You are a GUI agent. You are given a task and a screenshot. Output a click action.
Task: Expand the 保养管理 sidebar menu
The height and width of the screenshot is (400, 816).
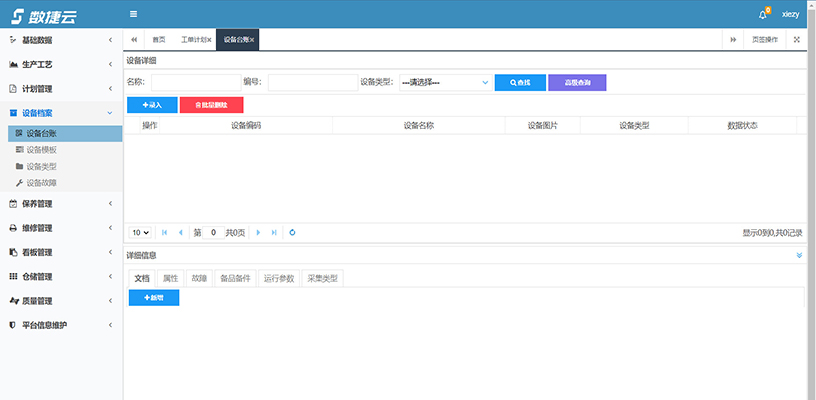coord(61,204)
